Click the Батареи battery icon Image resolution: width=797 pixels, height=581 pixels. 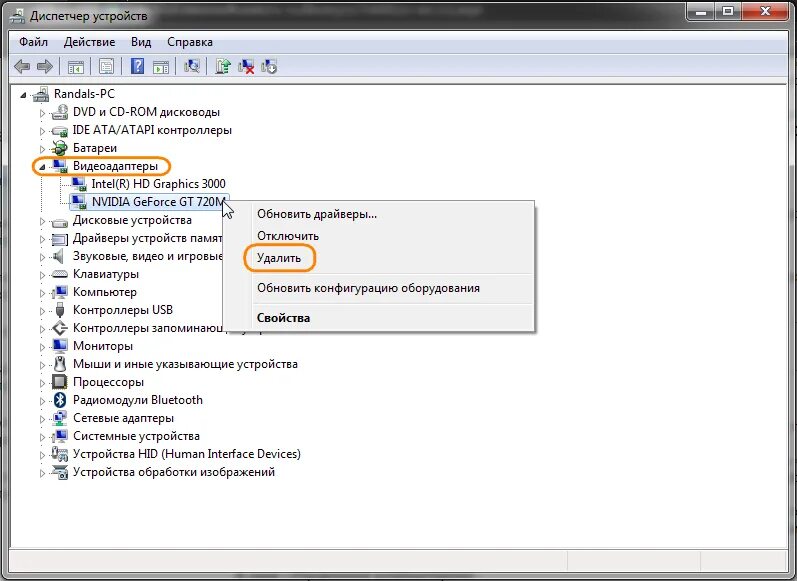tap(59, 148)
